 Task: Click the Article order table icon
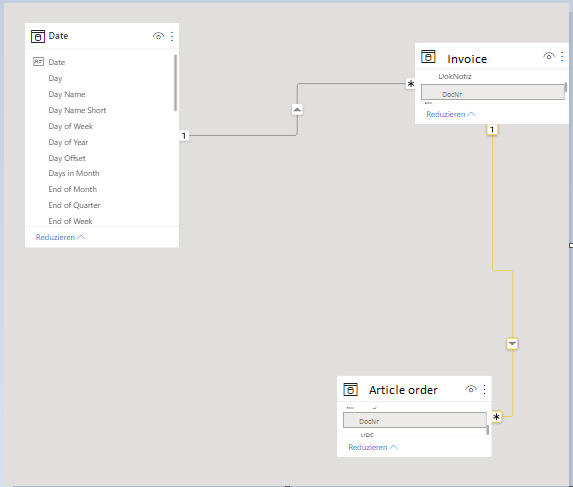[350, 389]
